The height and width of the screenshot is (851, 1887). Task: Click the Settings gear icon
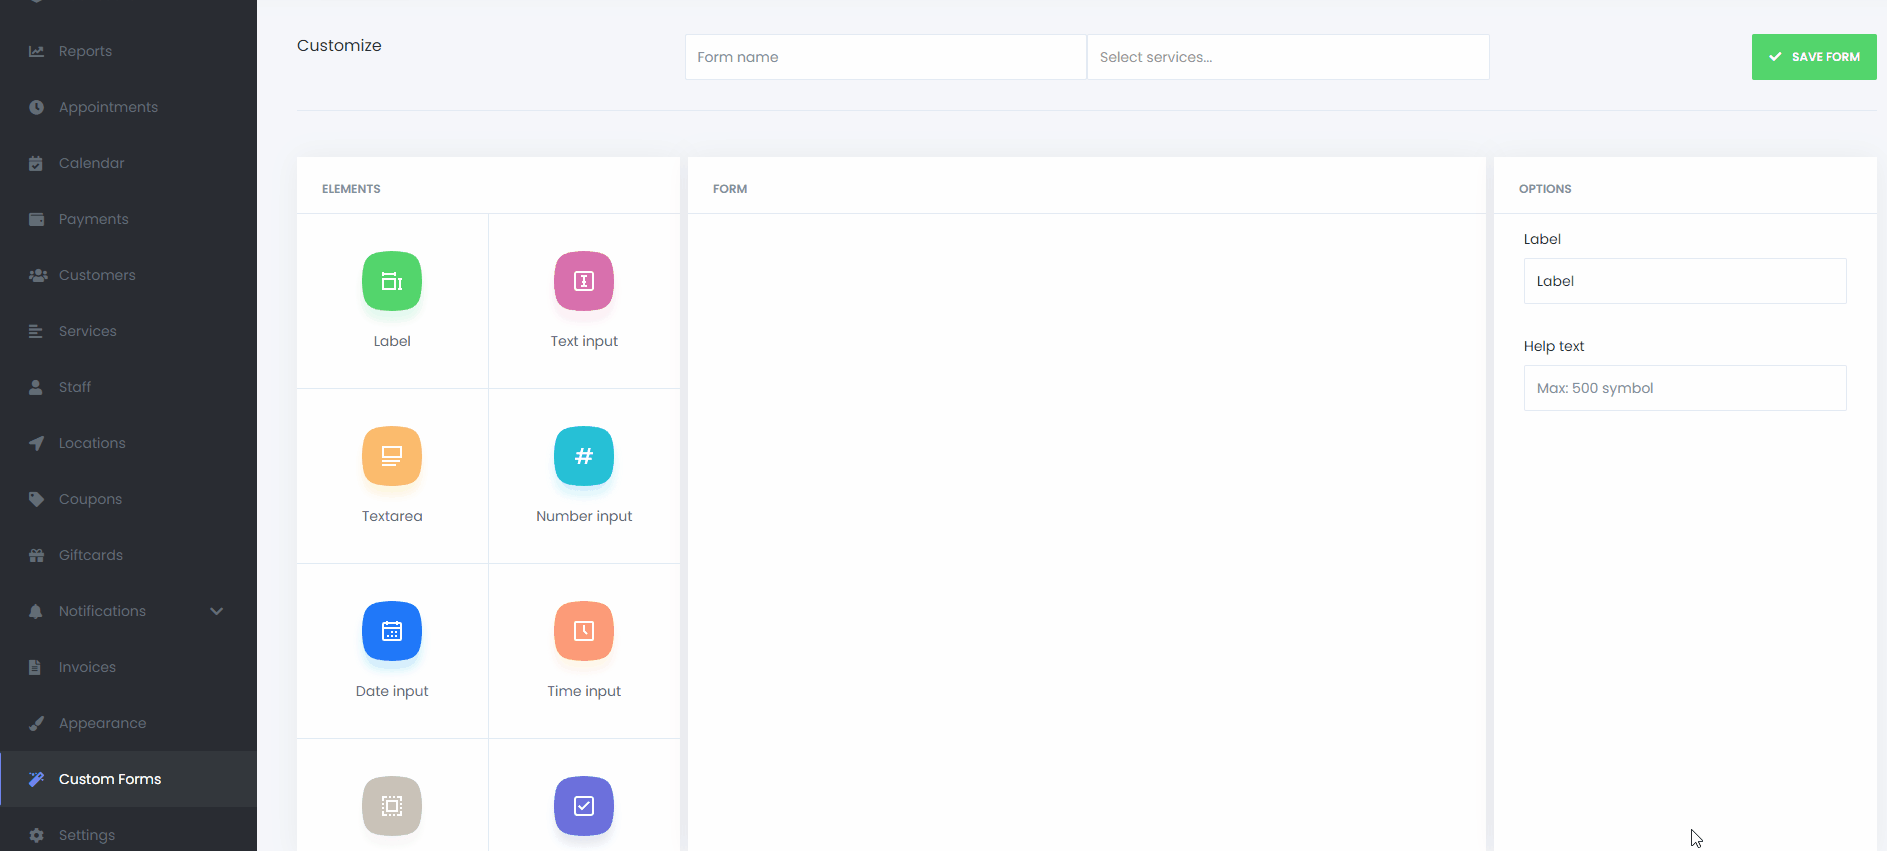pos(36,835)
